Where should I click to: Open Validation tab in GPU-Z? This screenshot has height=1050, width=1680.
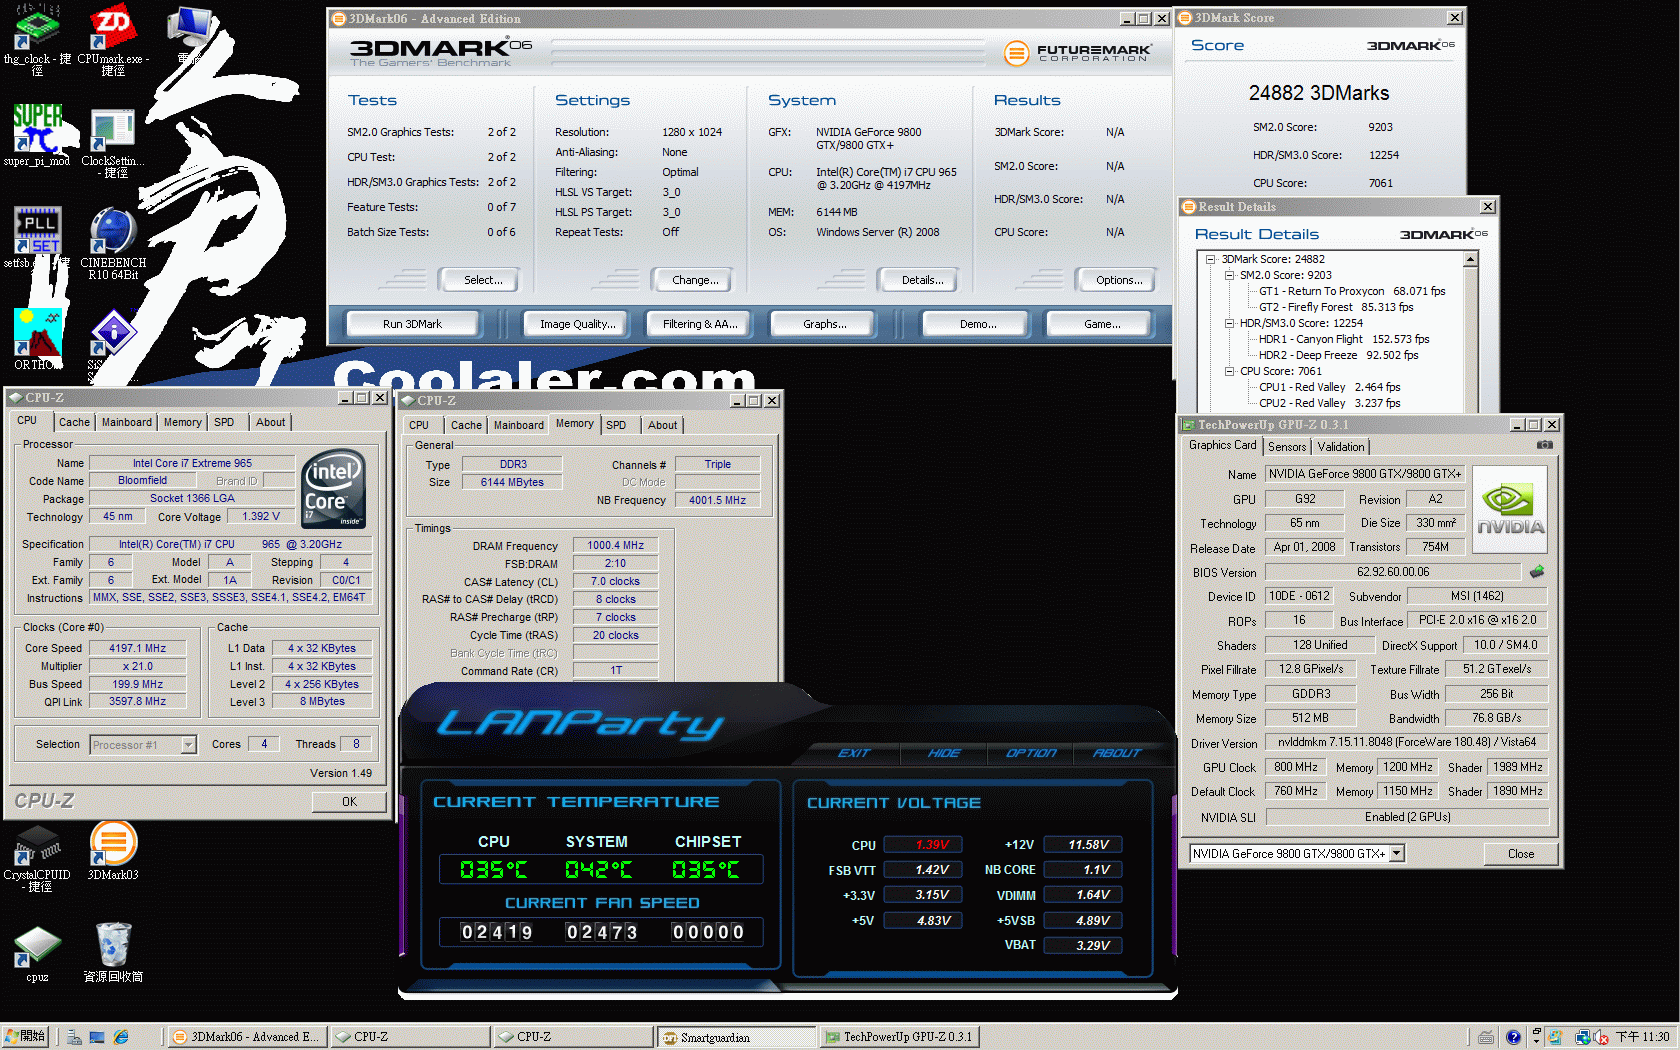click(x=1340, y=447)
